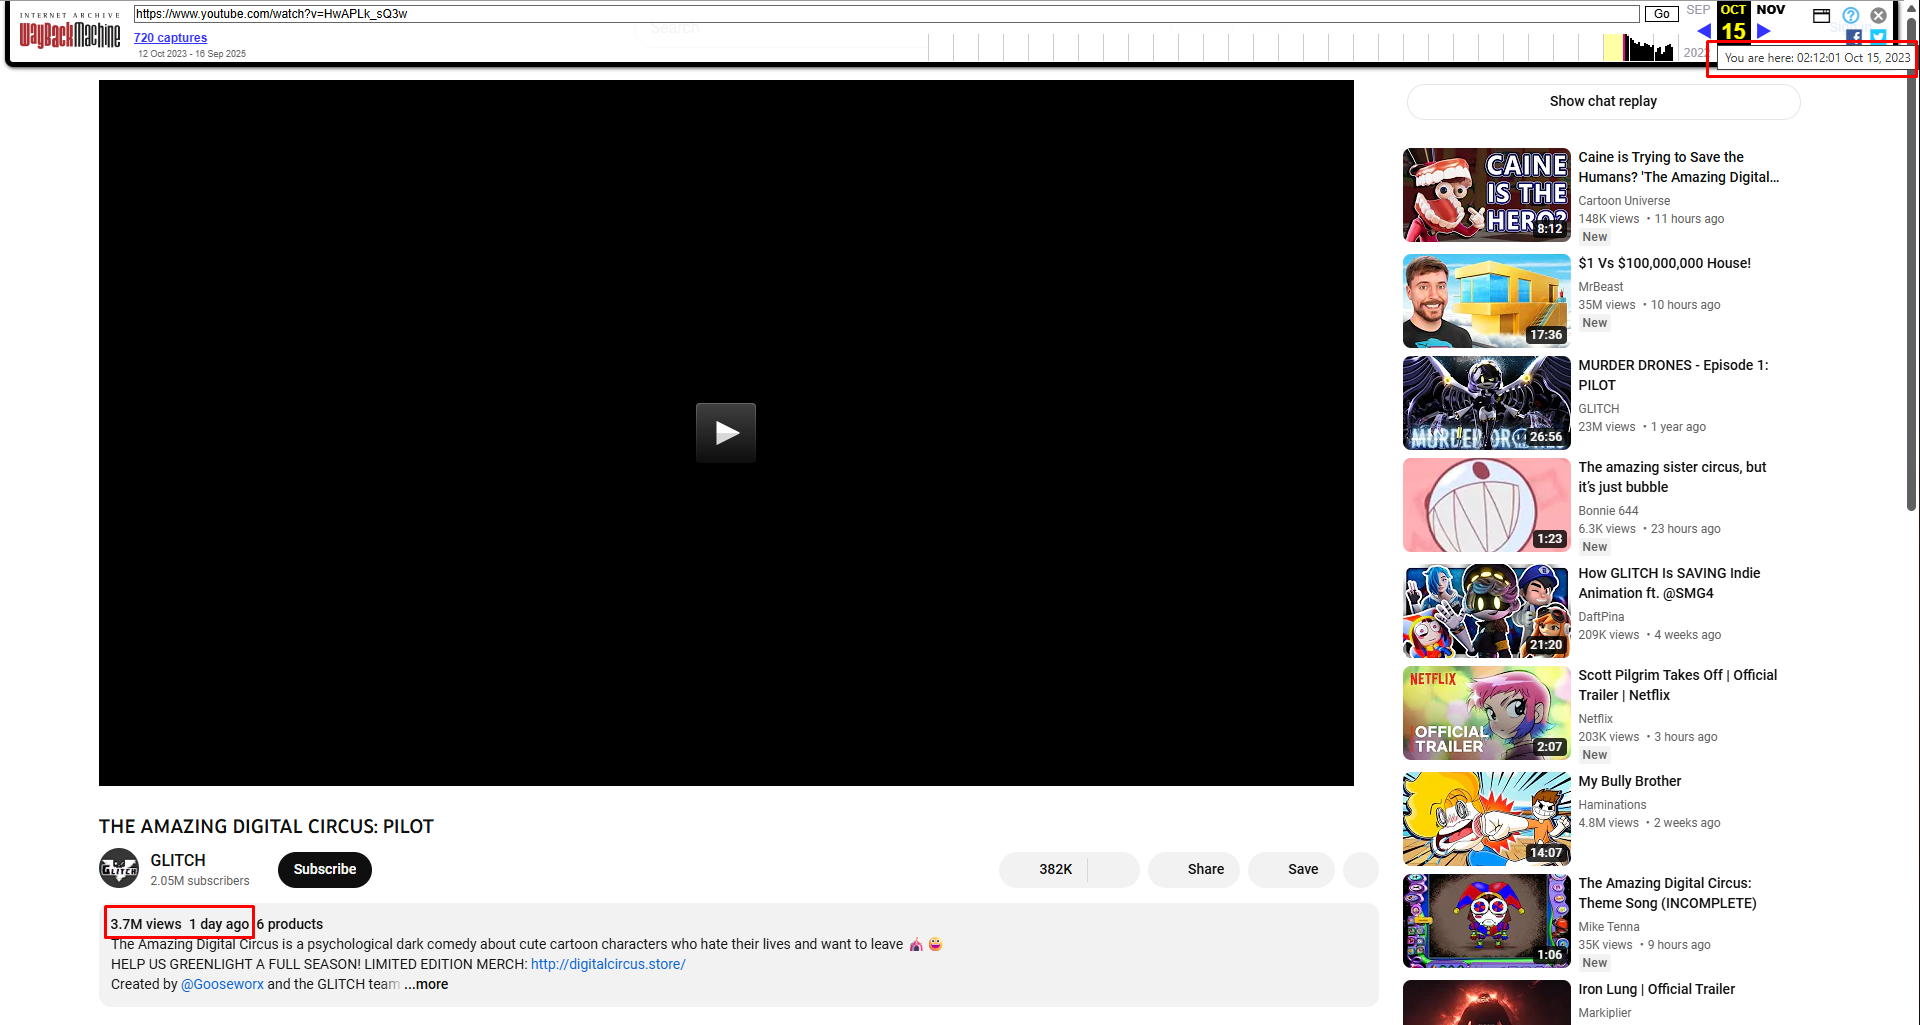Open Wayback Machine help question mark icon
This screenshot has height=1025, width=1920.
(1851, 15)
